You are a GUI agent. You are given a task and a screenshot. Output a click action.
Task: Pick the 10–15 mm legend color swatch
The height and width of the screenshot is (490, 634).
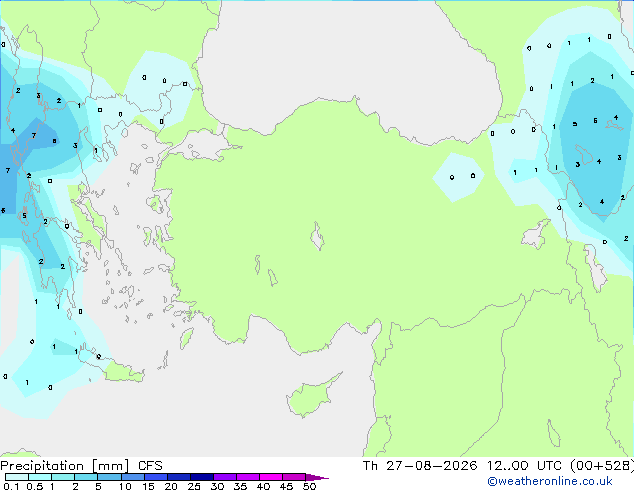133,477
